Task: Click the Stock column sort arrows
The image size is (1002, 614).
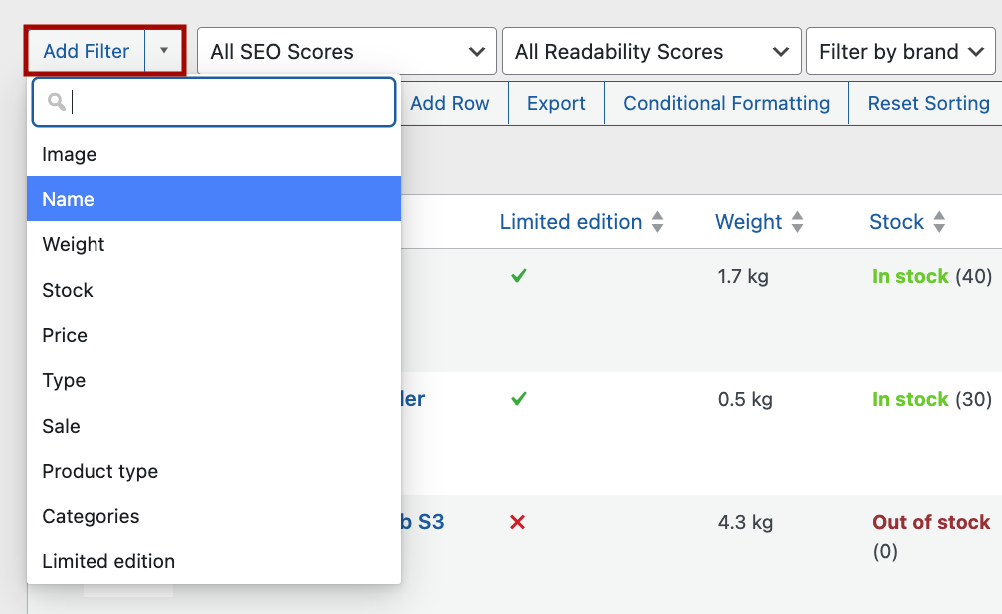Action: coord(939,222)
